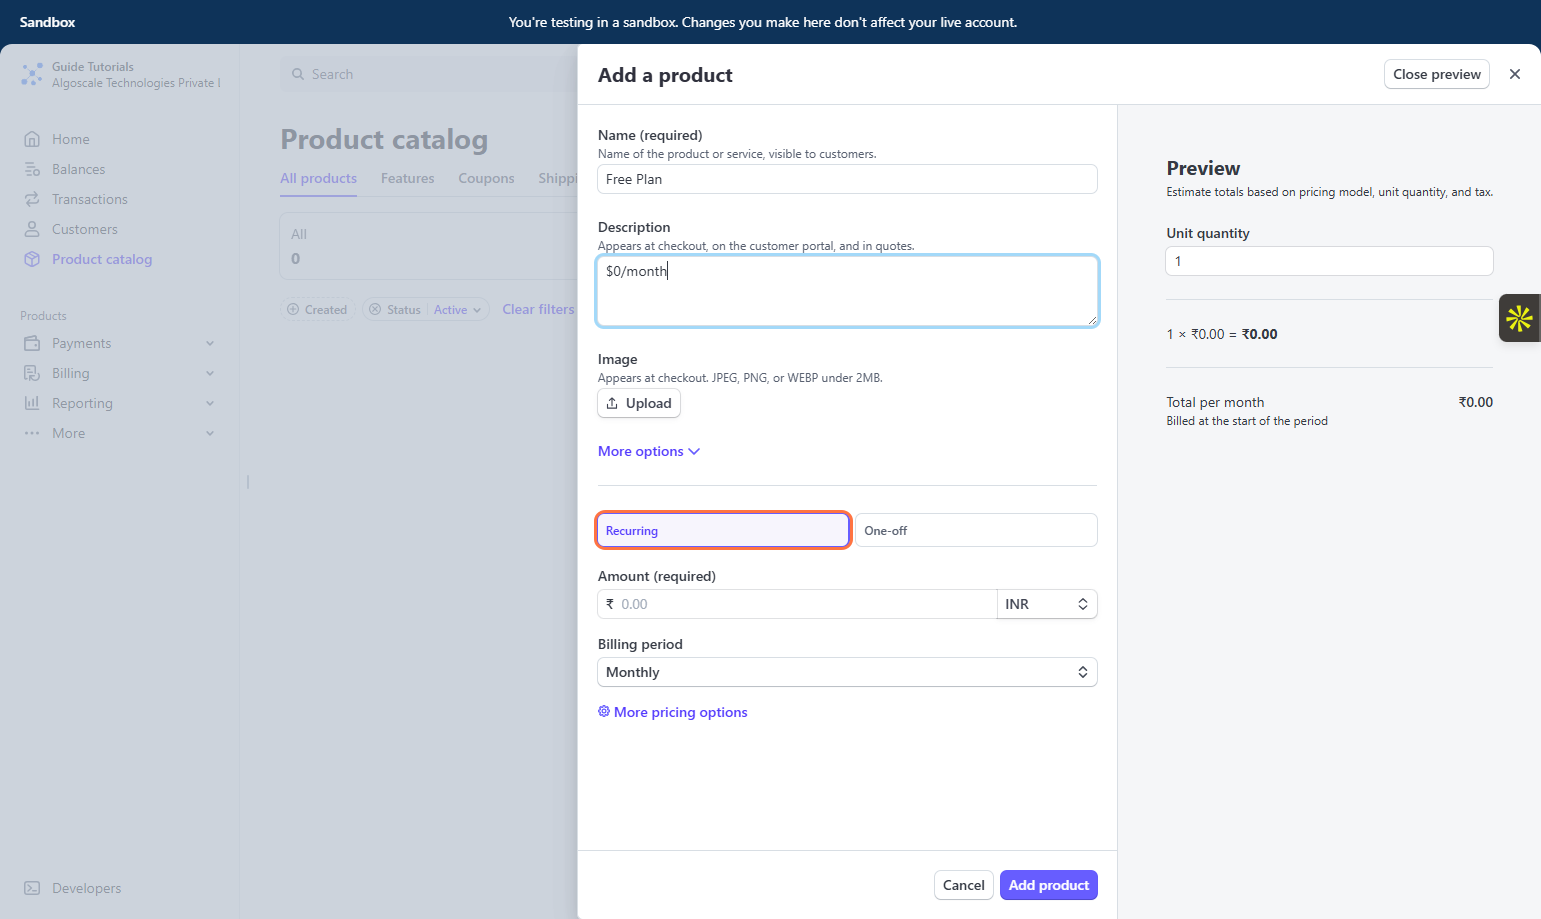
Task: Click the Close preview button
Action: [x=1436, y=74]
